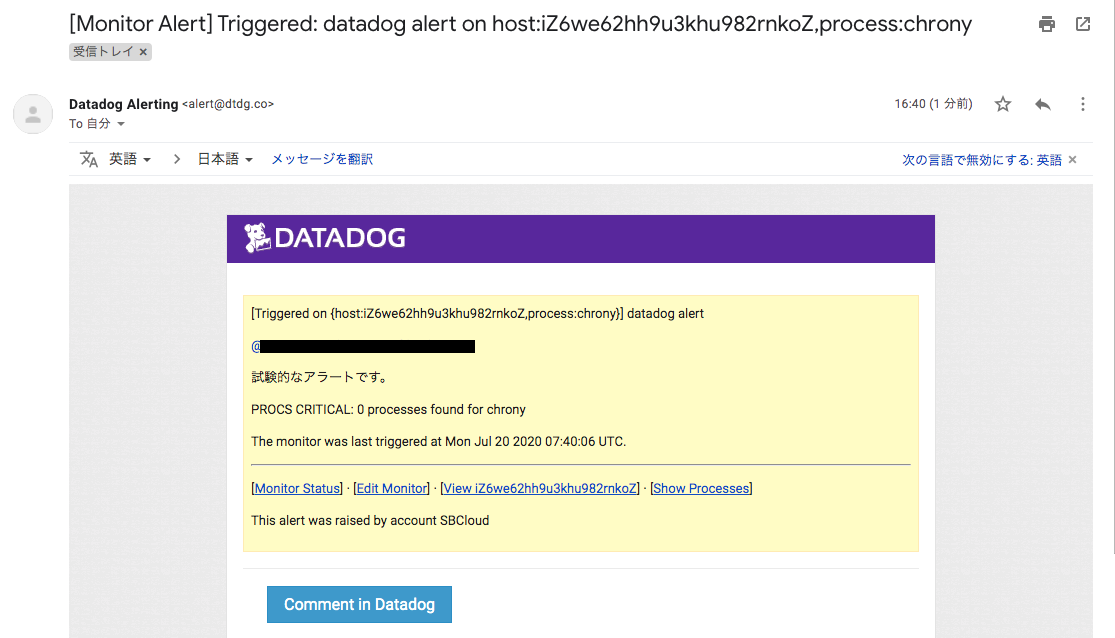
Task: Click sender name Datadog Alerting
Action: pyautogui.click(x=124, y=104)
